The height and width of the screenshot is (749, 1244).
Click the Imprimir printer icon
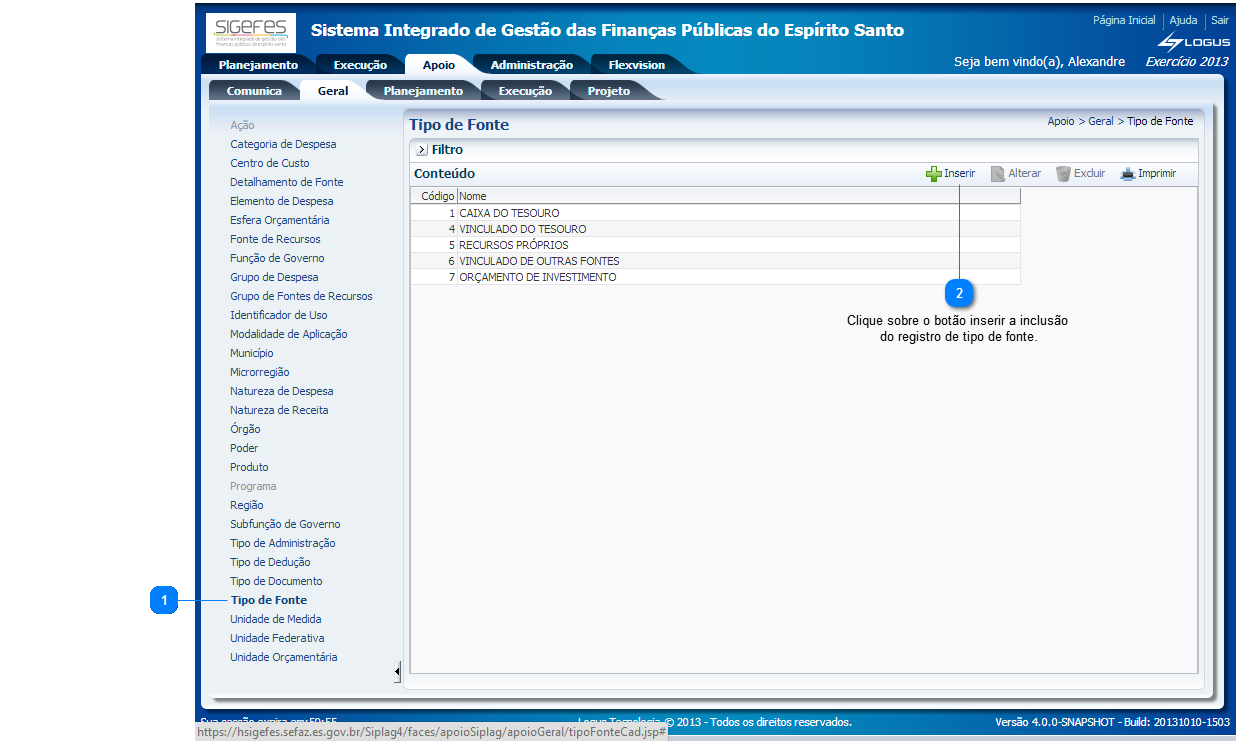point(1128,174)
